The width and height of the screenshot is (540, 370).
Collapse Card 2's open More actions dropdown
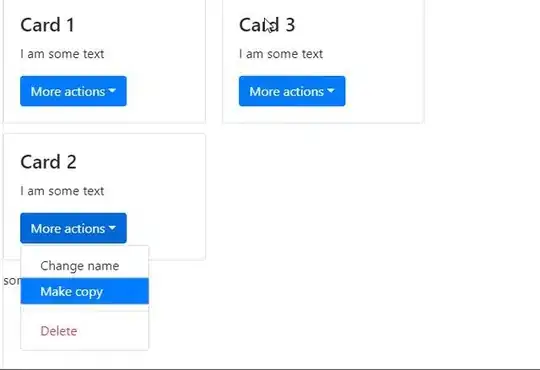pos(73,228)
